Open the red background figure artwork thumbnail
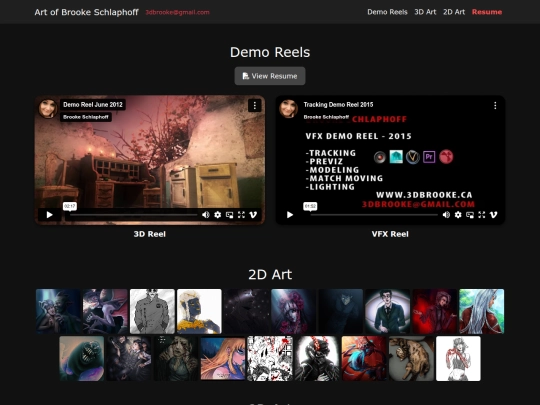The height and width of the screenshot is (405, 540). pyautogui.click(x=435, y=311)
